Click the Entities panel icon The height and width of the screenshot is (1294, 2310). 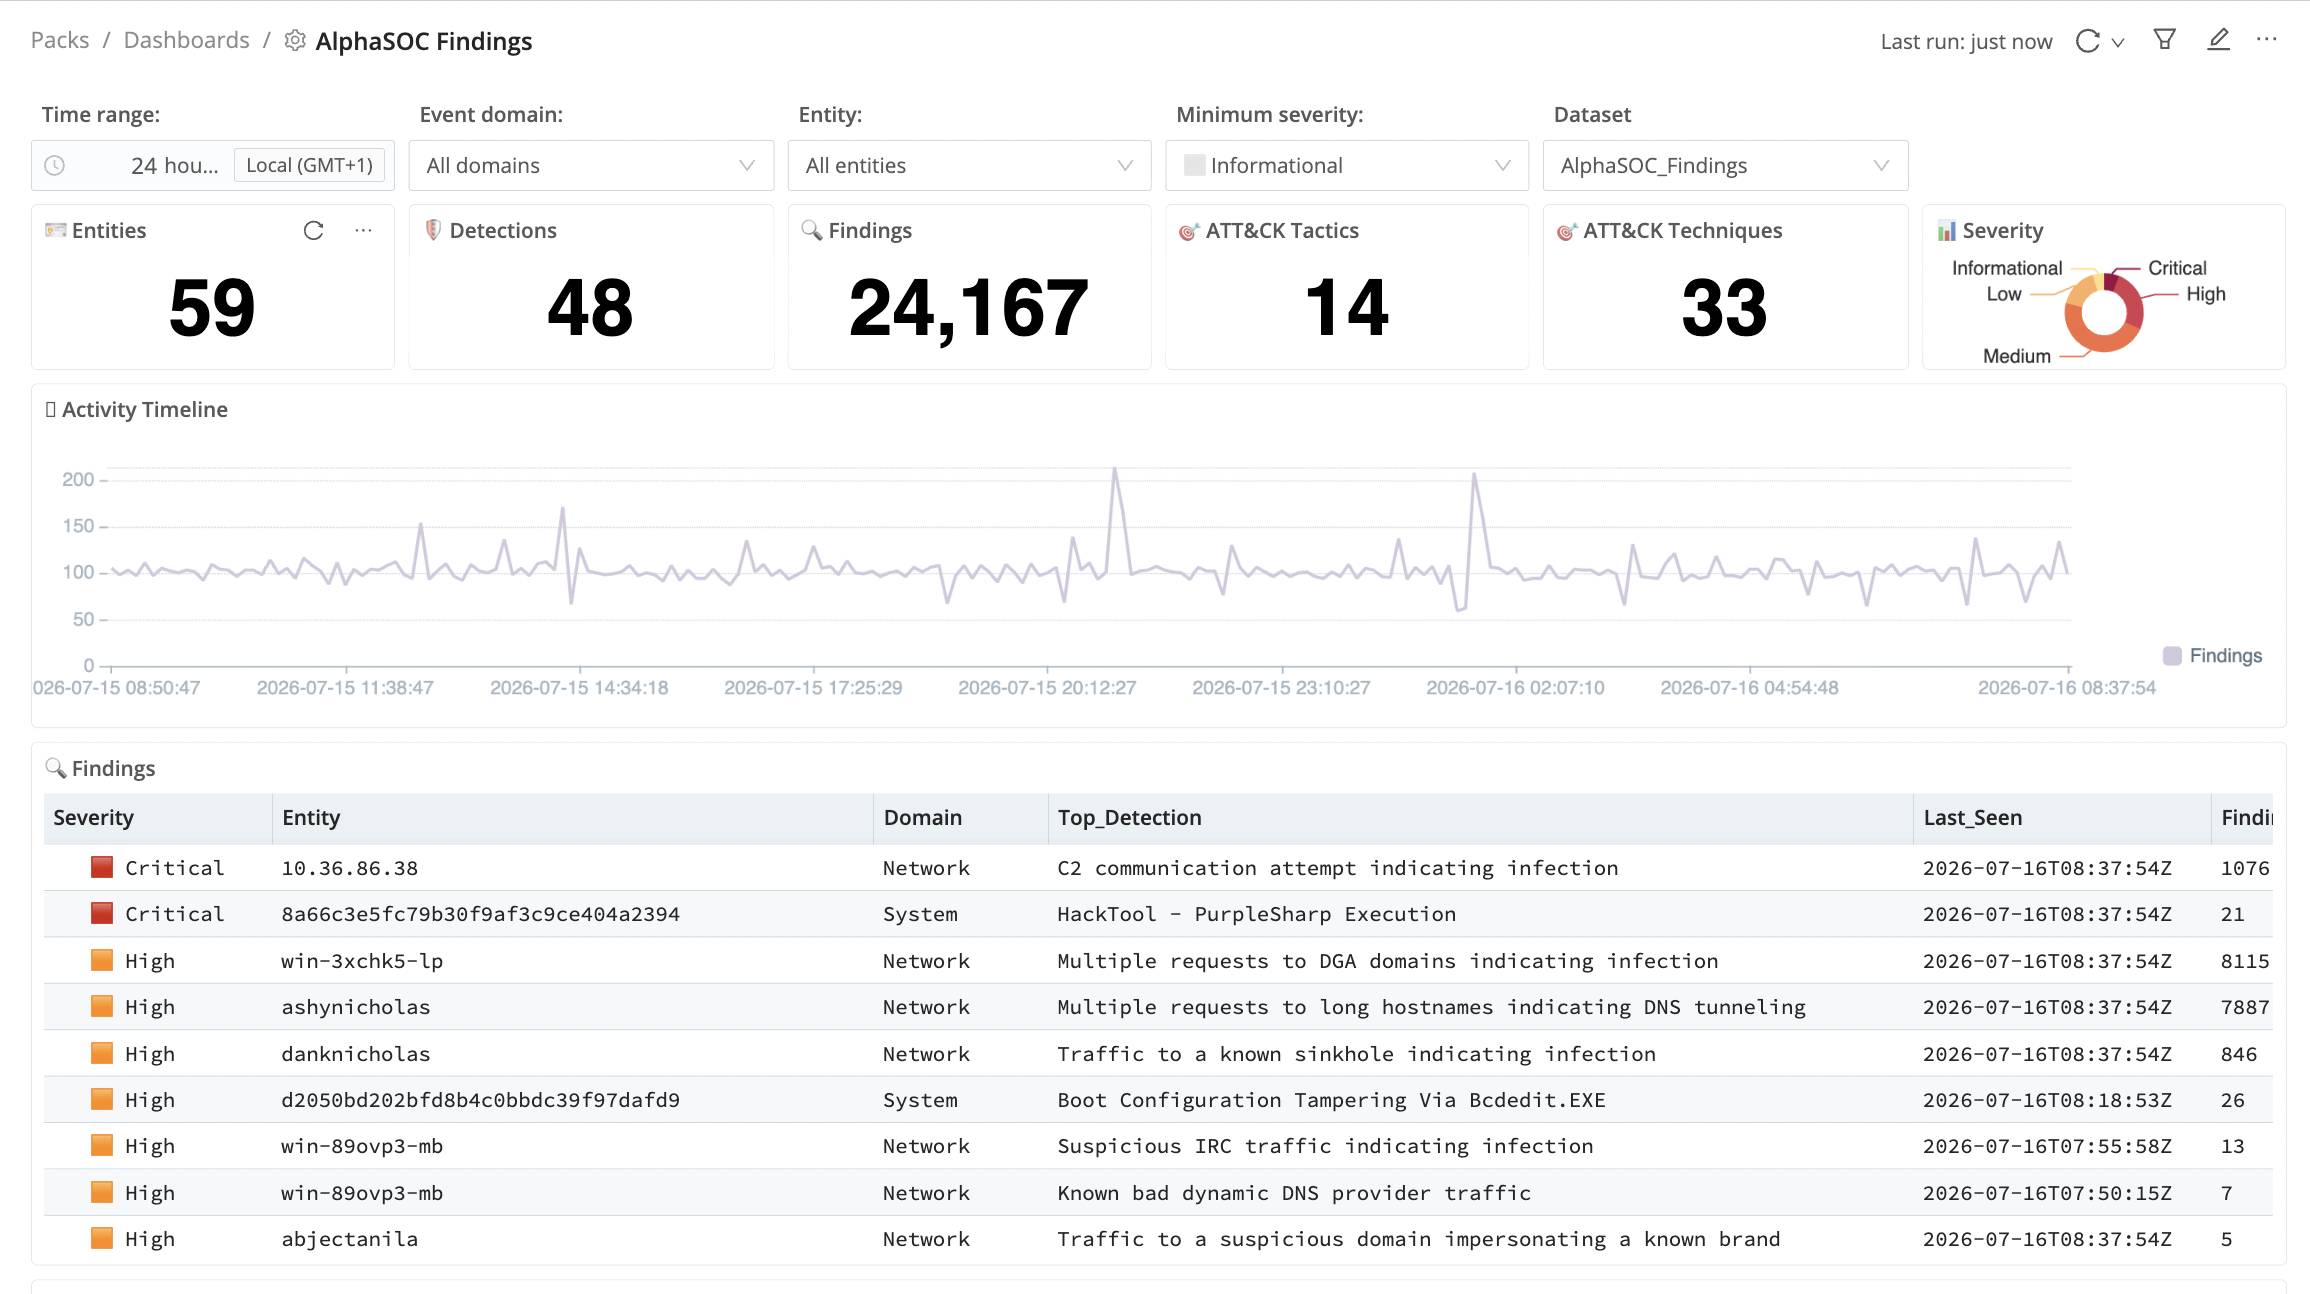pyautogui.click(x=55, y=231)
